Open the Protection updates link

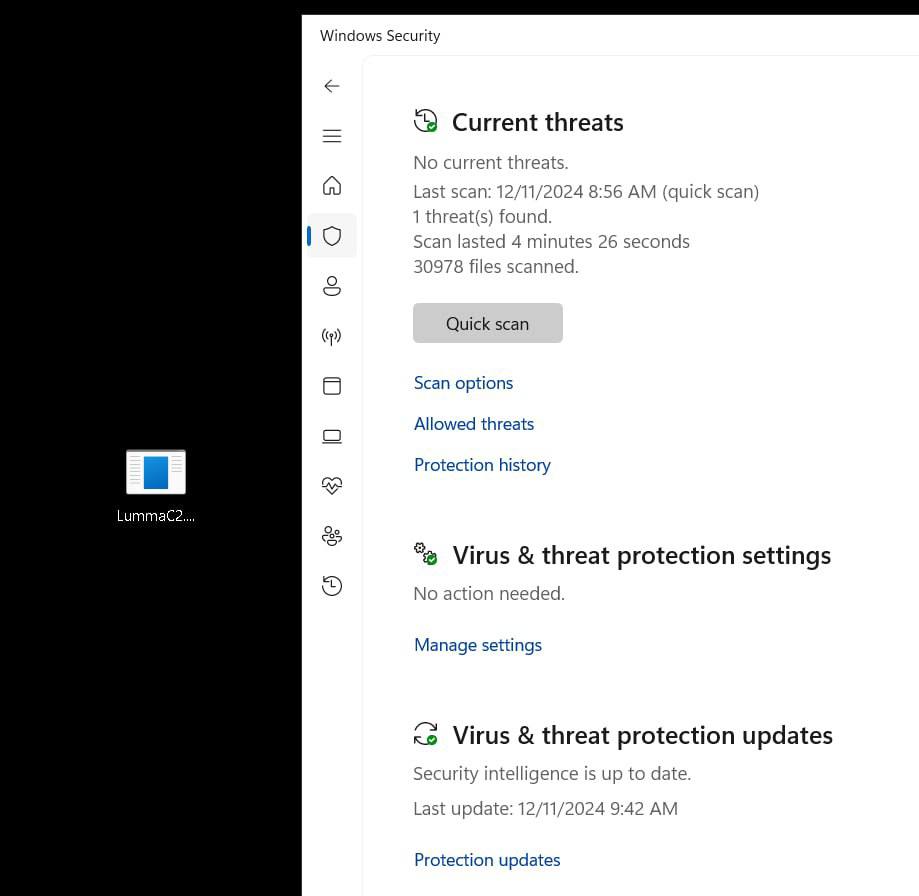pyautogui.click(x=487, y=860)
